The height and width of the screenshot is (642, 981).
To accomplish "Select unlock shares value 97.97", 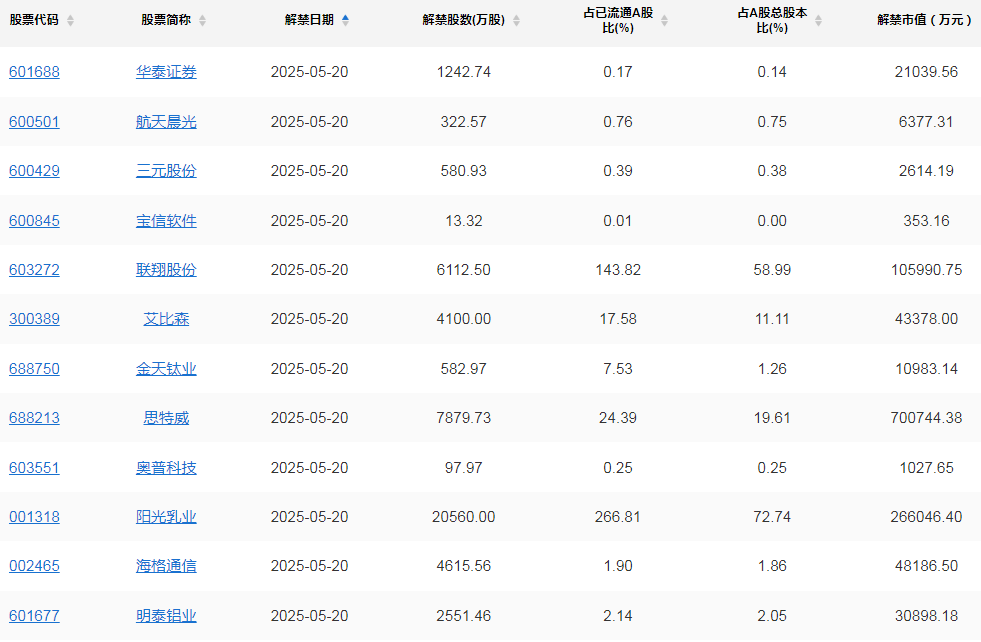I will click(464, 467).
